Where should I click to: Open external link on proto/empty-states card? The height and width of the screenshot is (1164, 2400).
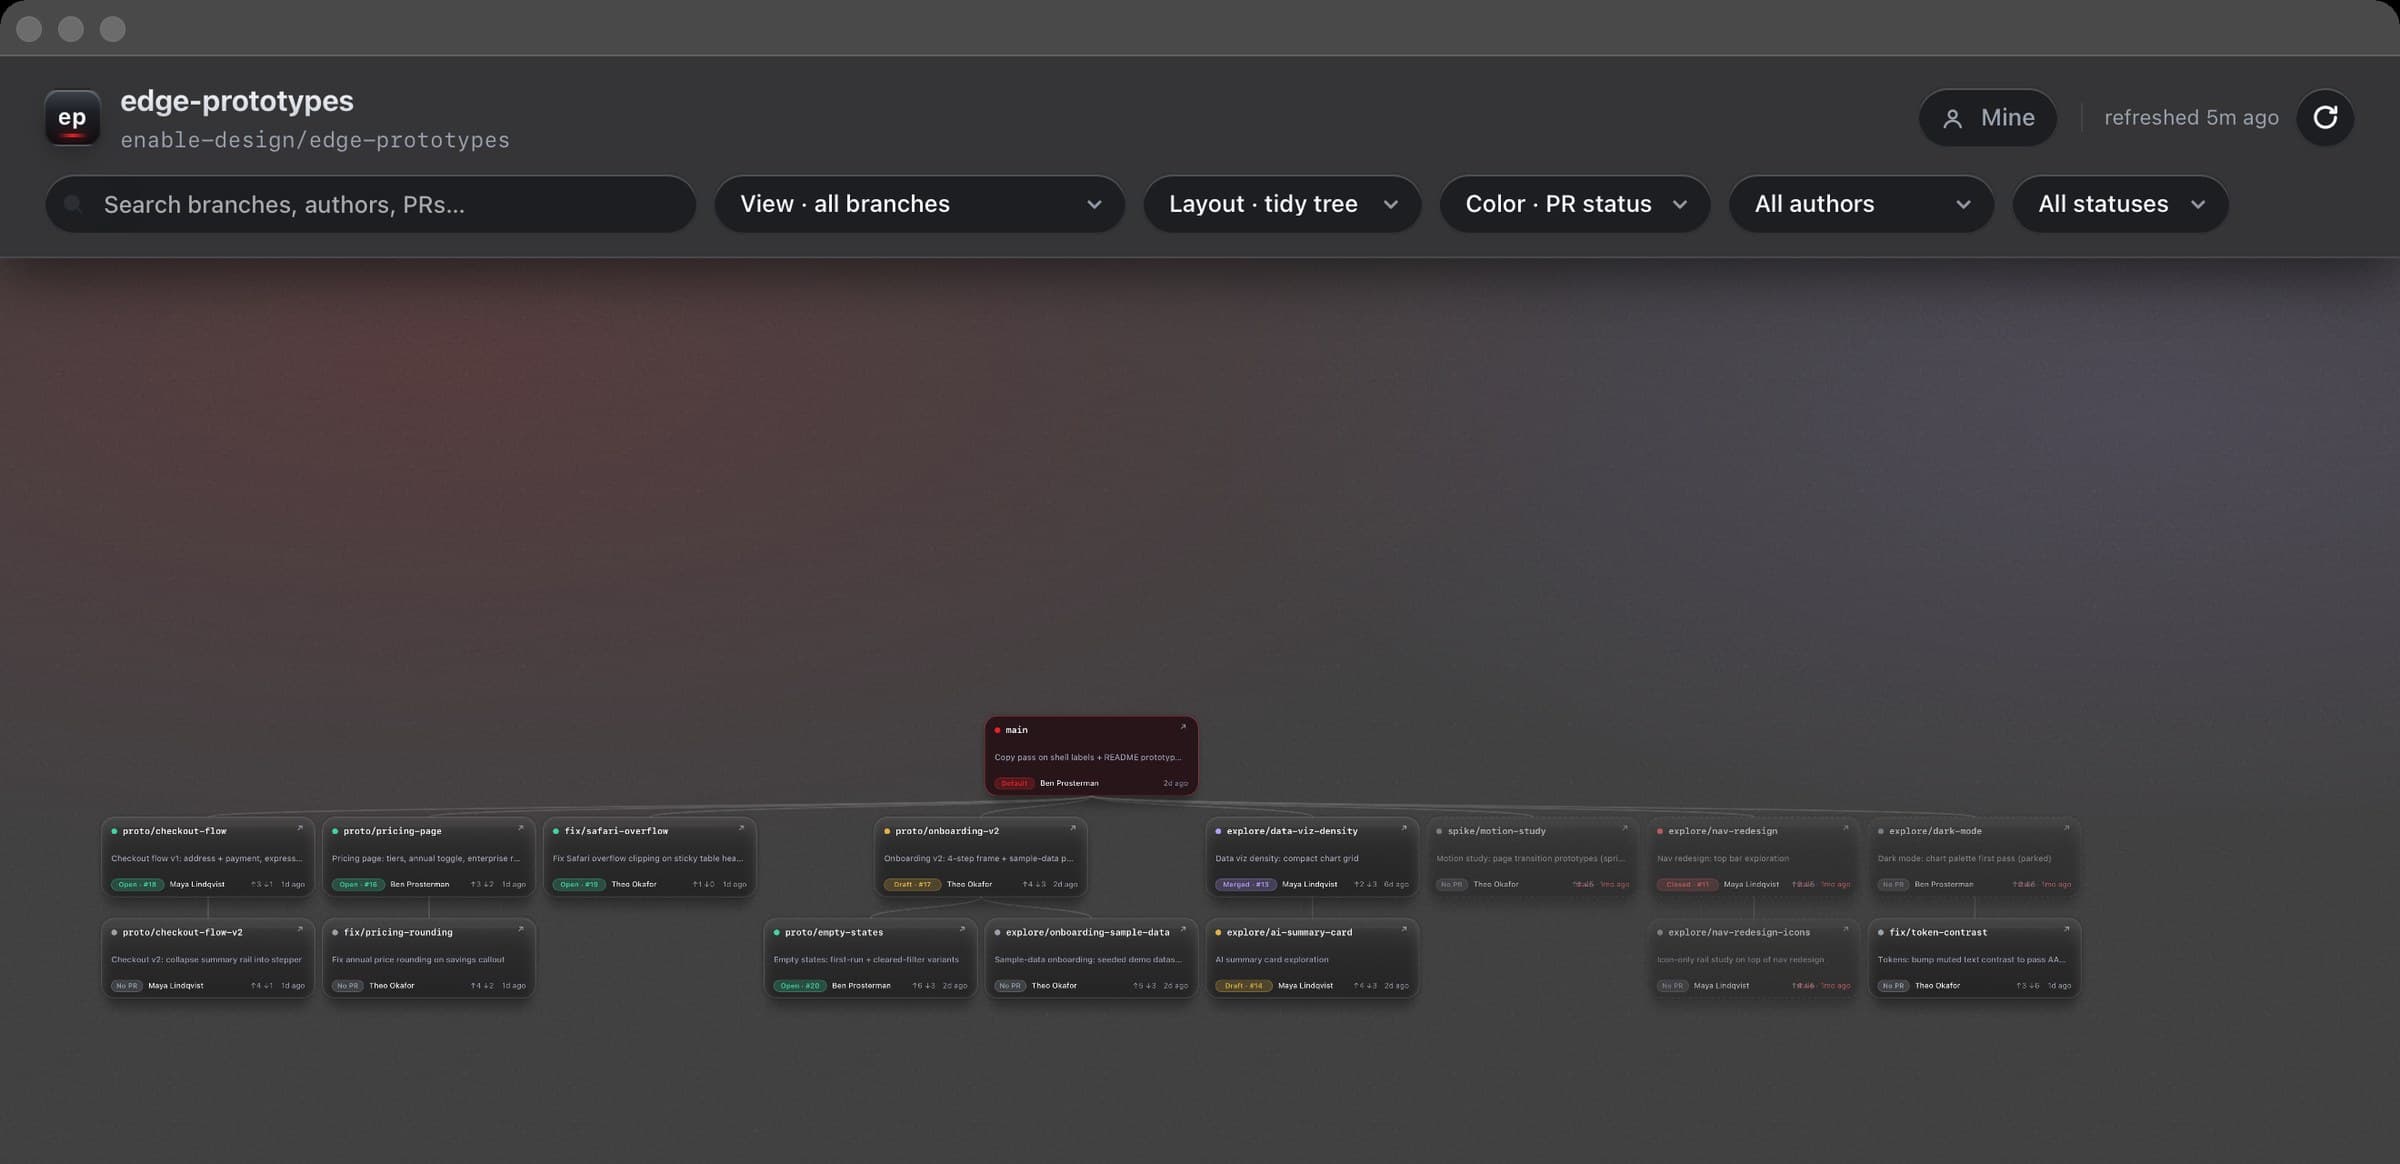coord(962,929)
